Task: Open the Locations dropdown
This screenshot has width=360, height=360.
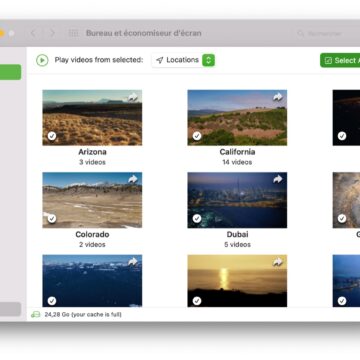Action: tap(183, 60)
